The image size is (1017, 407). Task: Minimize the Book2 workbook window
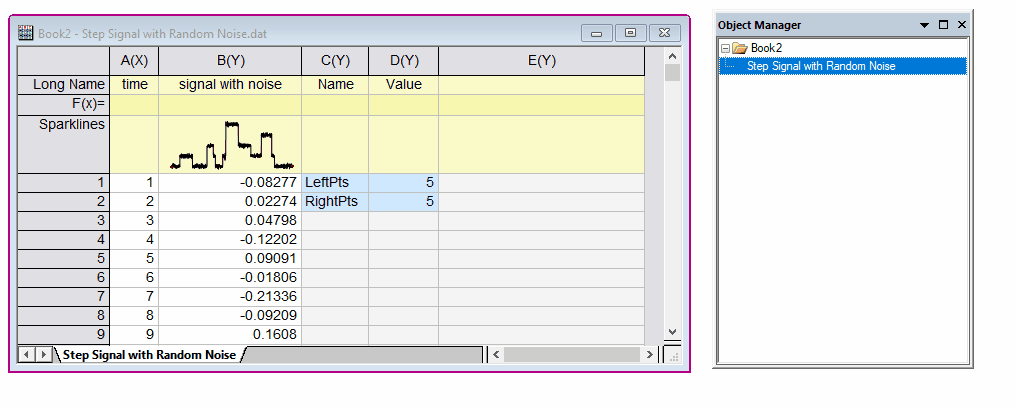(x=597, y=33)
